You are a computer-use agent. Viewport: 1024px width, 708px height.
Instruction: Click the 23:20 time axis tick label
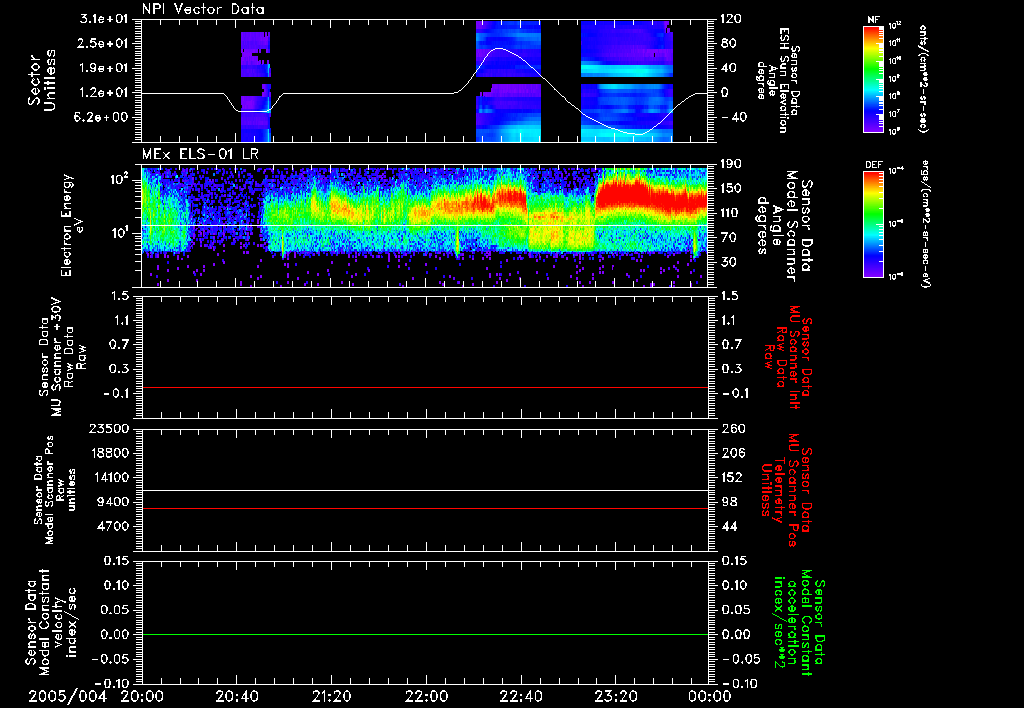coord(616,695)
